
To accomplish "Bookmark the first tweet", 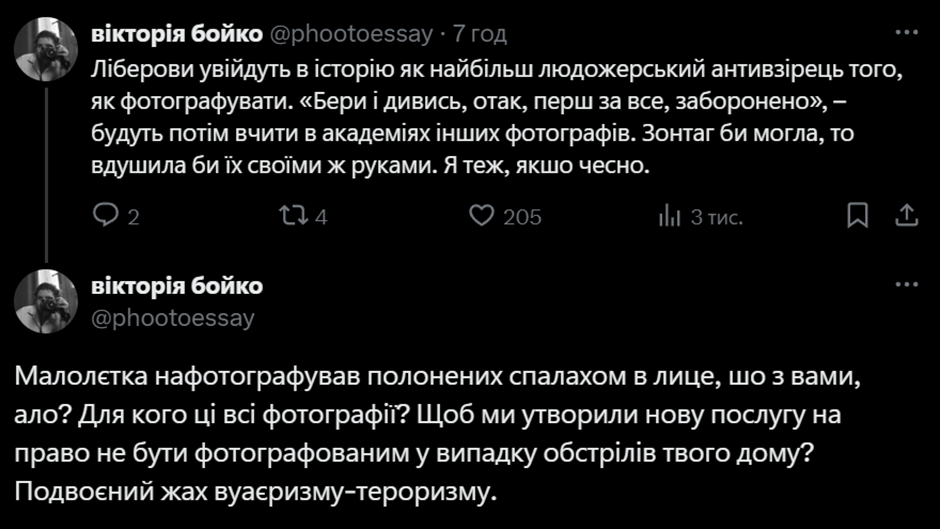I will point(858,216).
